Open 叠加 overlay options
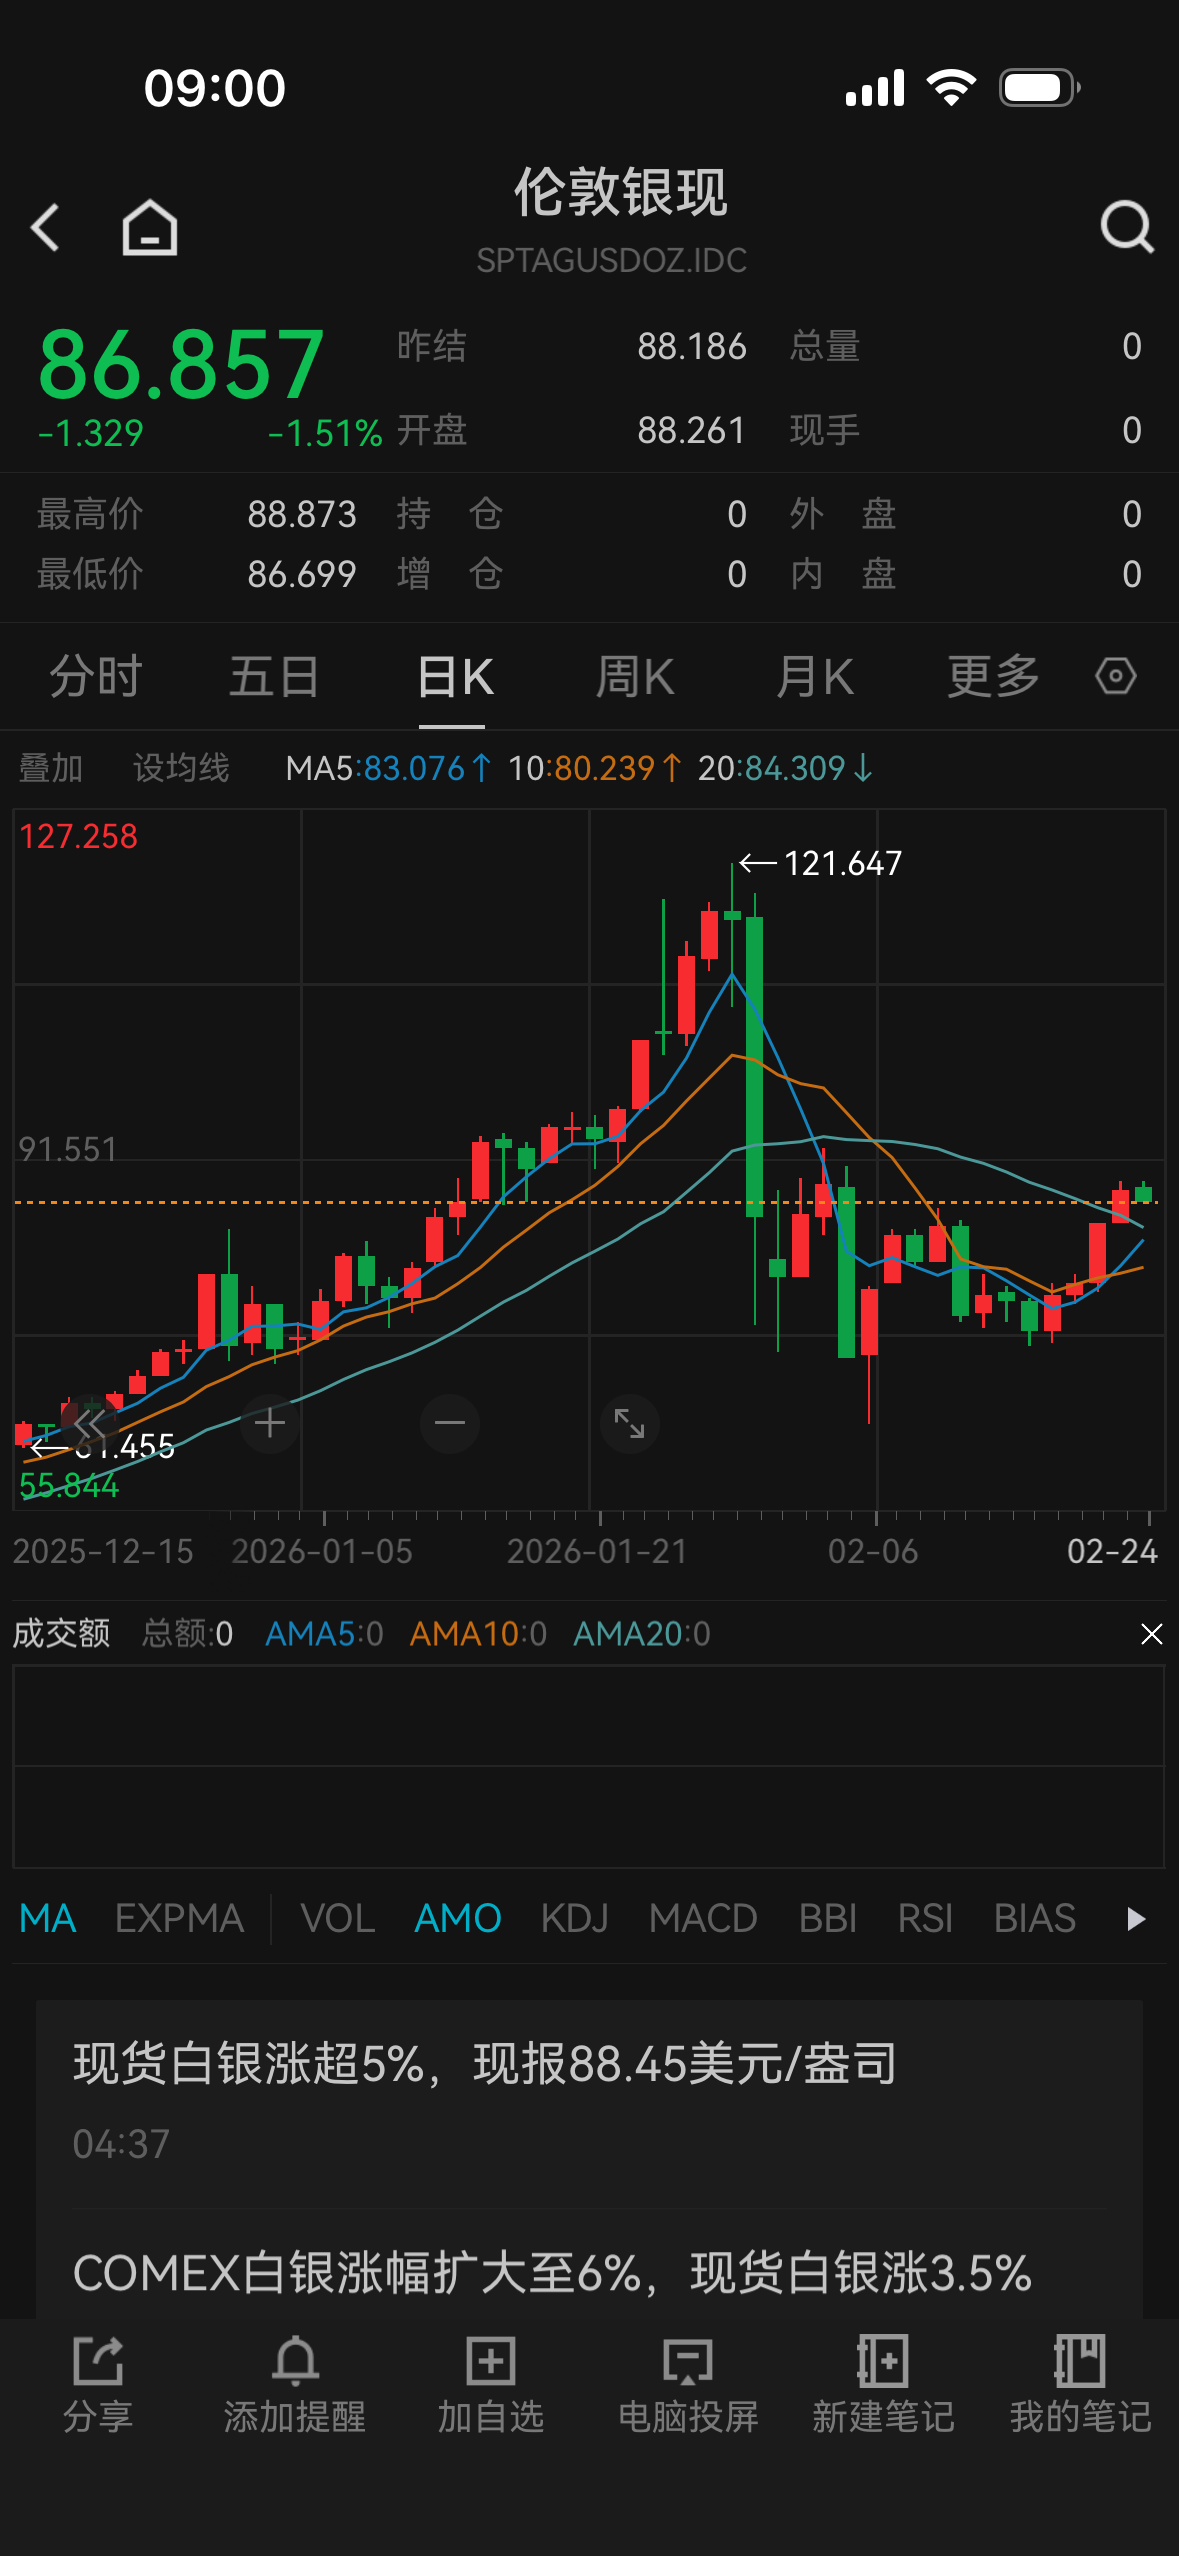1179x2556 pixels. 51,768
